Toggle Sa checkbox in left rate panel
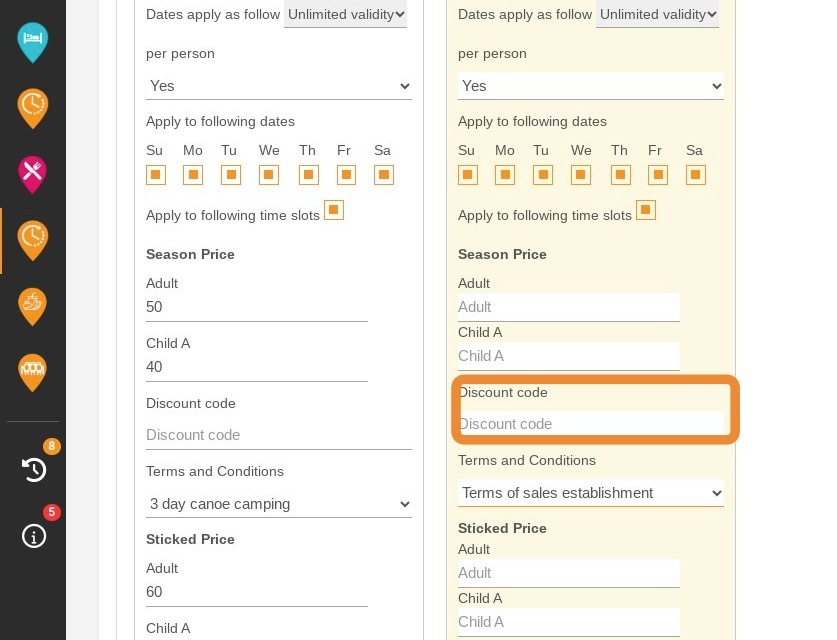 384,175
